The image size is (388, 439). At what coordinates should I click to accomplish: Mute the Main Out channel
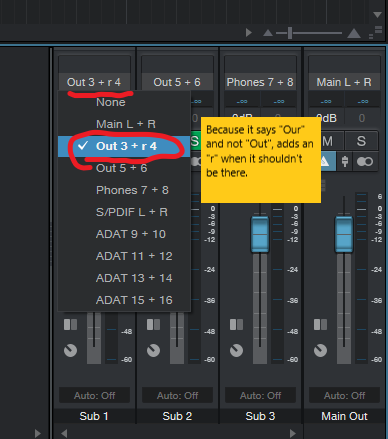327,141
